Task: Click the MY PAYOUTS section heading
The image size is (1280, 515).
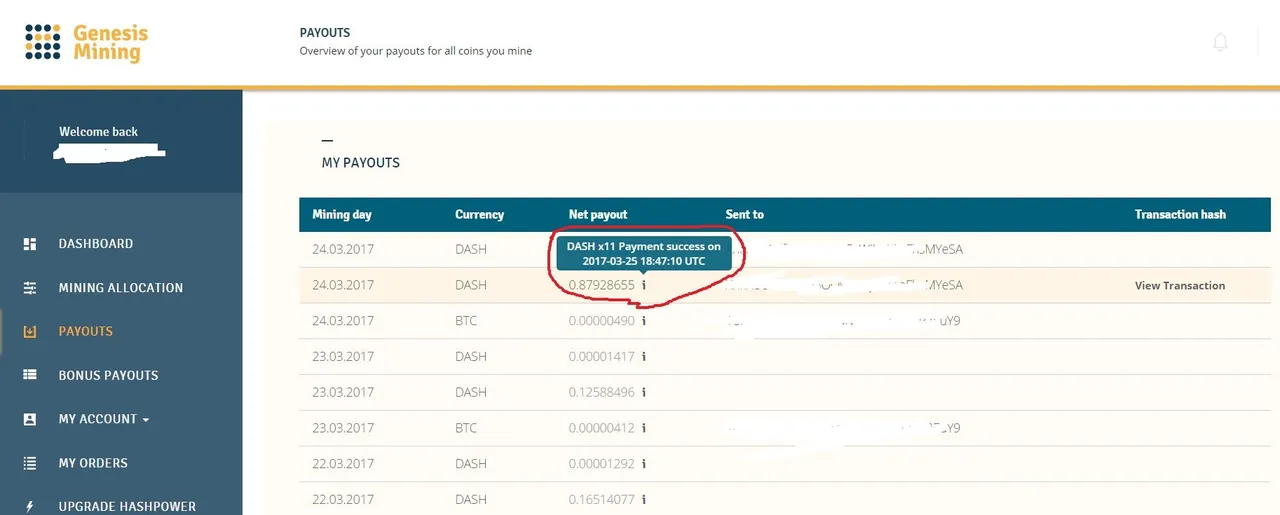Action: (361, 162)
